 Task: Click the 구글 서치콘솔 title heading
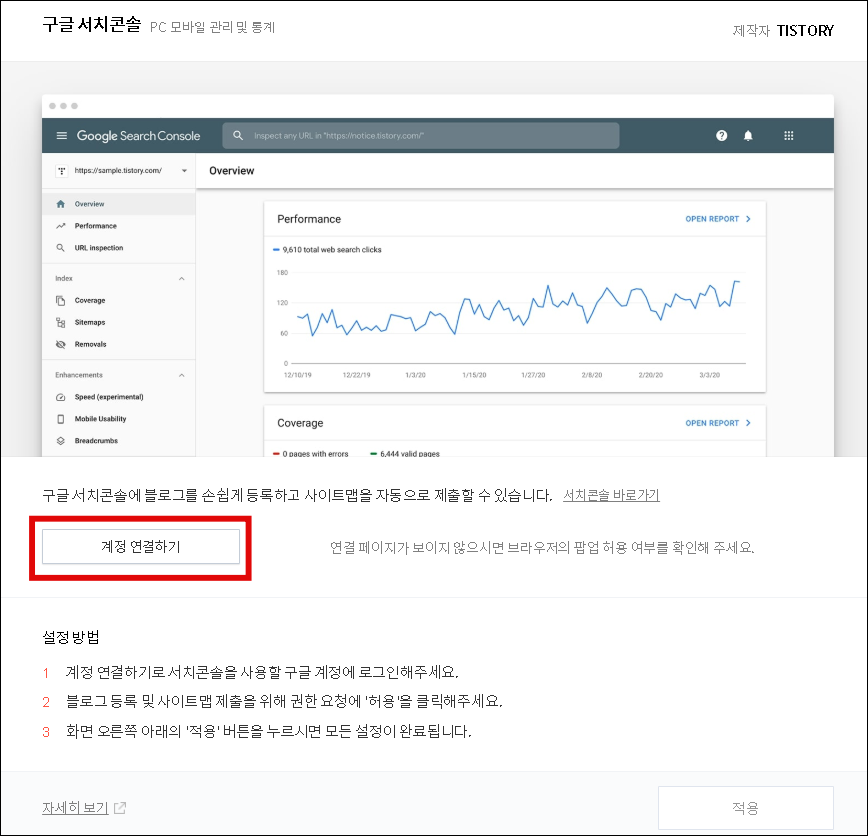91,24
